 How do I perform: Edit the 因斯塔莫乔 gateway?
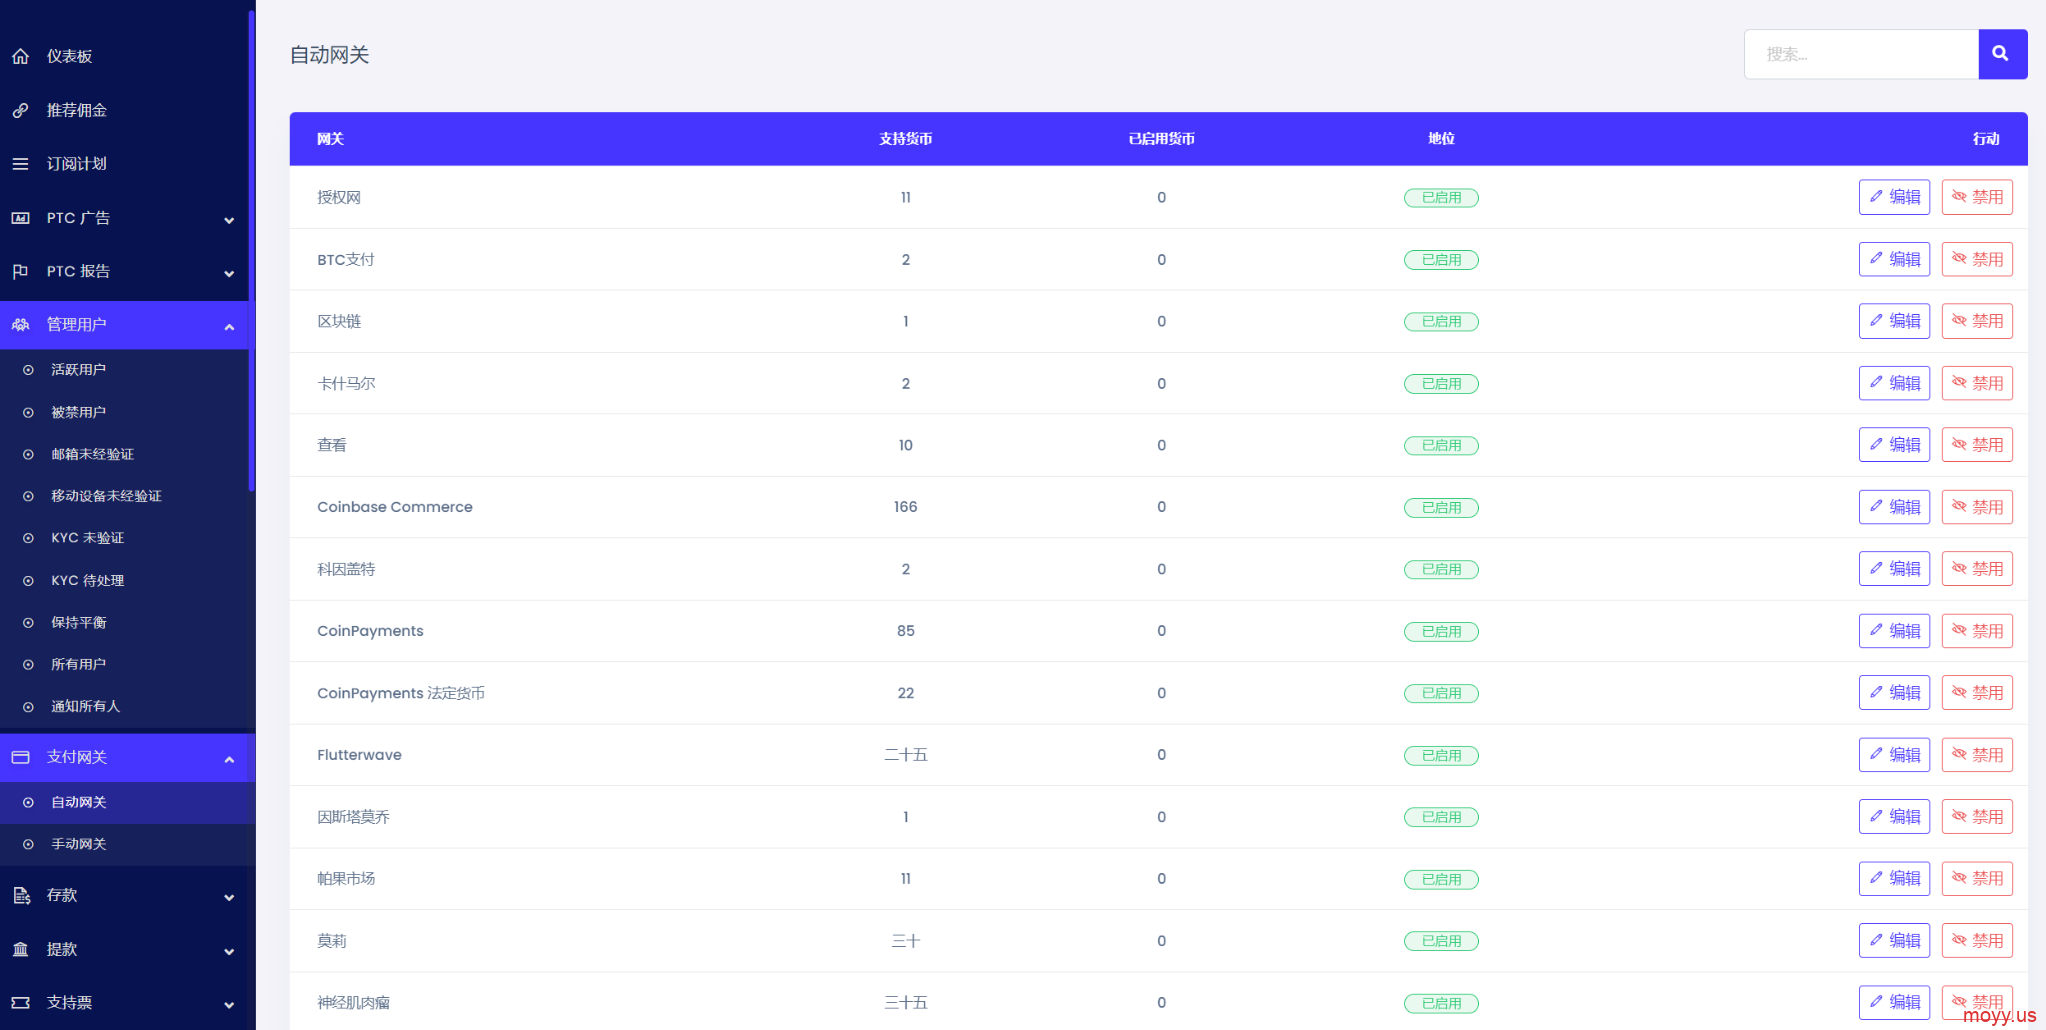point(1894,817)
